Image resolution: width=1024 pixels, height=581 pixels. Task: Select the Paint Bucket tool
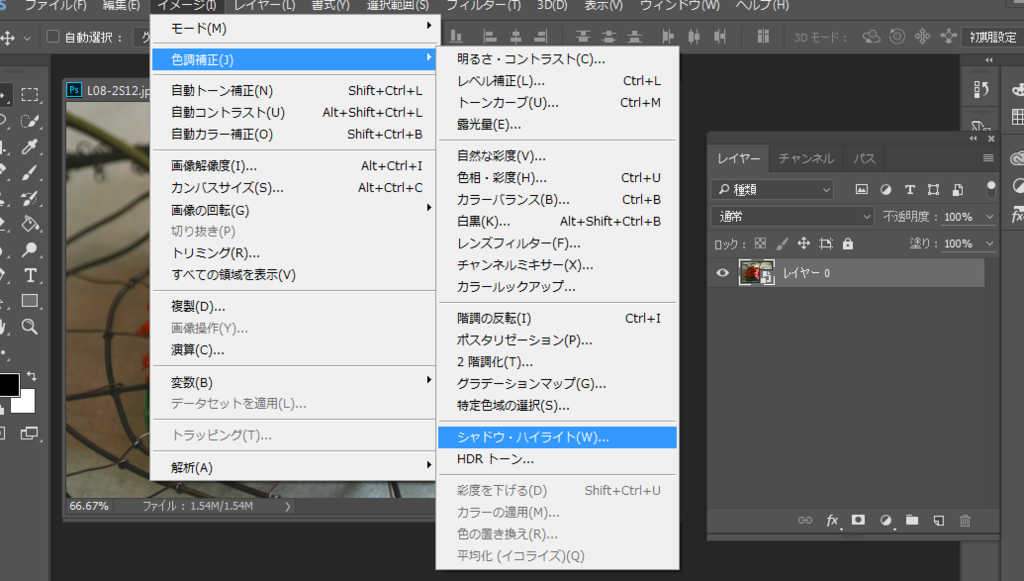[x=29, y=224]
